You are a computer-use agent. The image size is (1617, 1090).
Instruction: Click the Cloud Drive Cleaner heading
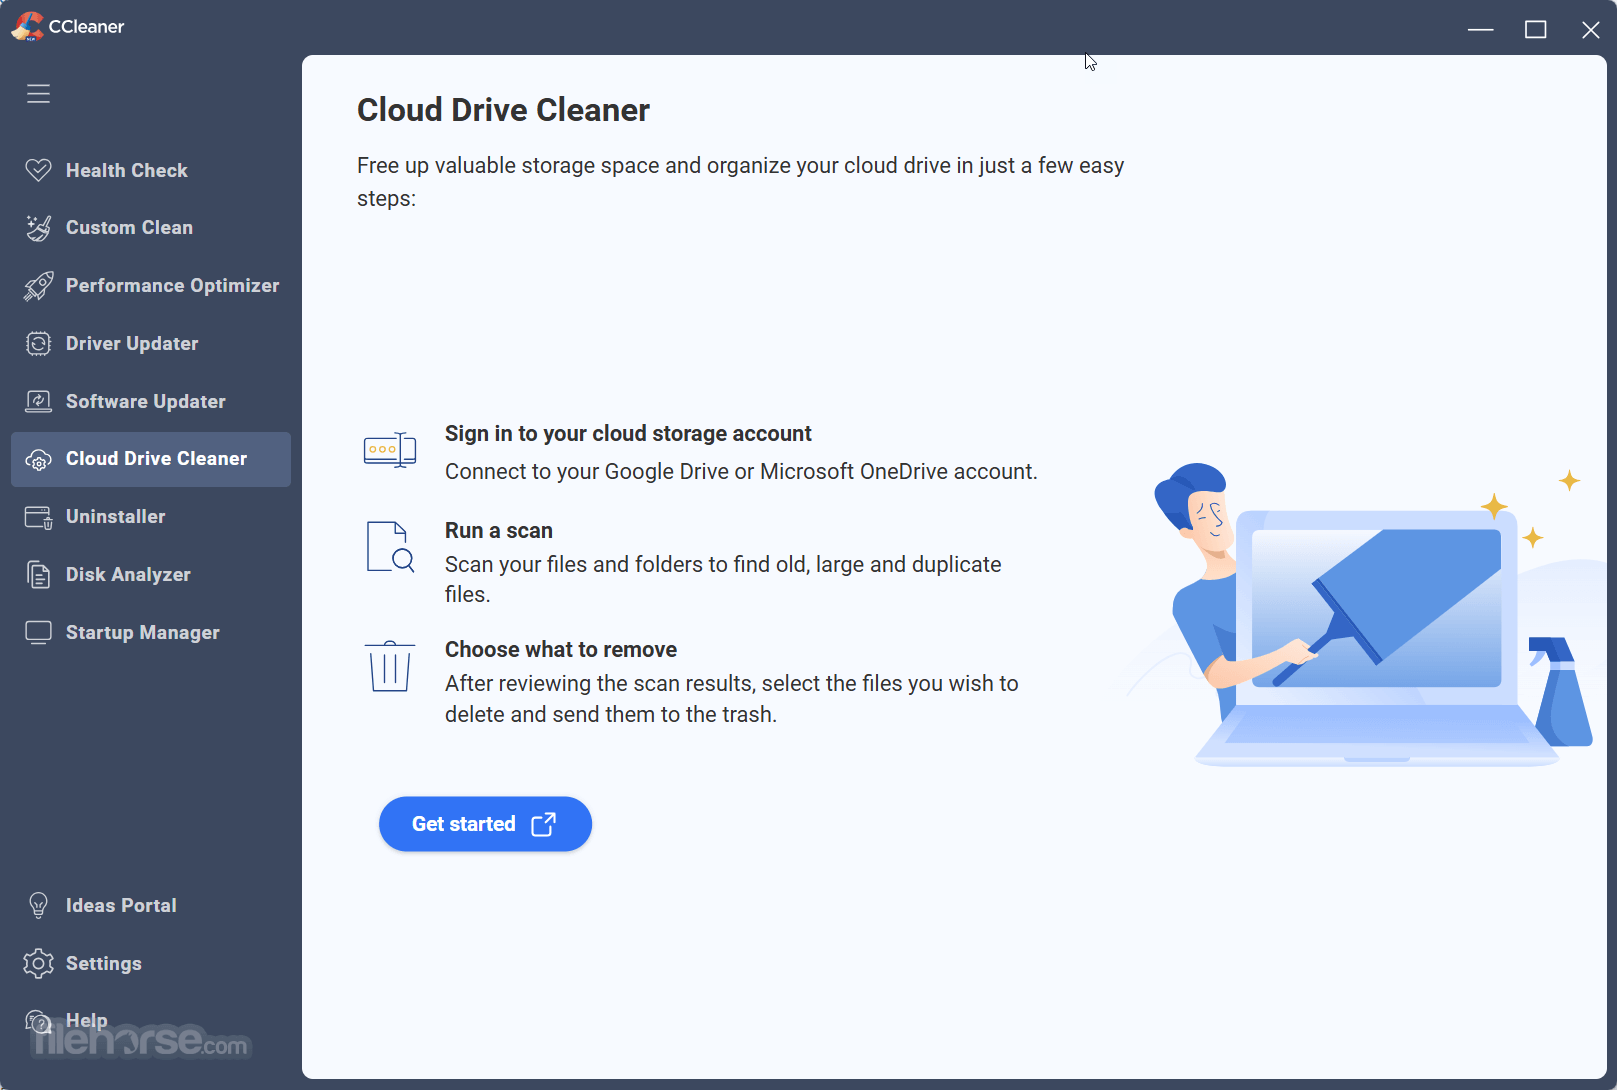(x=503, y=110)
